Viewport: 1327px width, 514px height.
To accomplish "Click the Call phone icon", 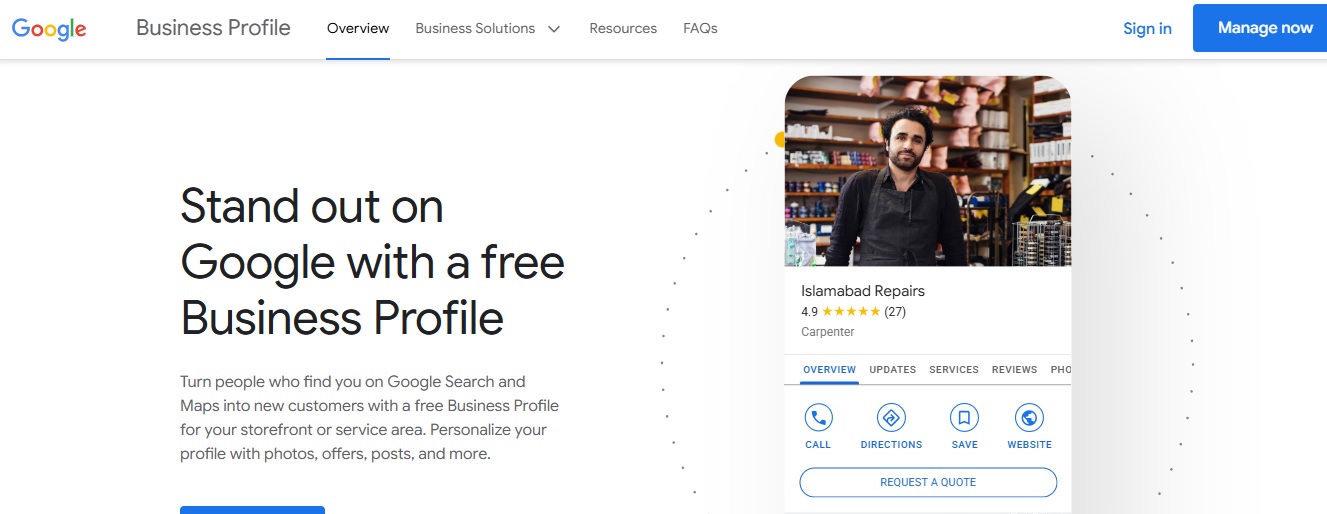I will click(818, 417).
